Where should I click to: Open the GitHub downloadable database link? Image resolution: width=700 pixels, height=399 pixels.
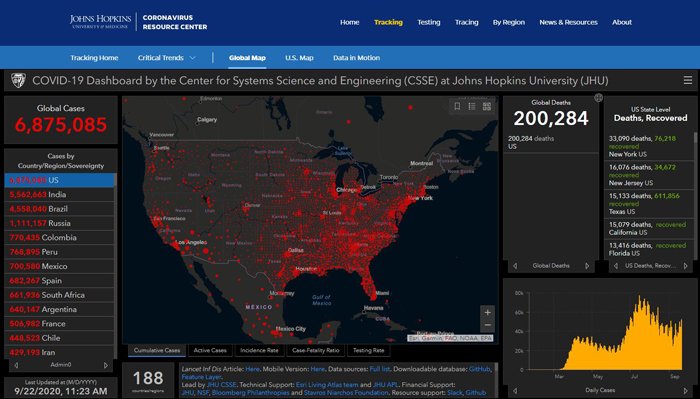(x=480, y=369)
